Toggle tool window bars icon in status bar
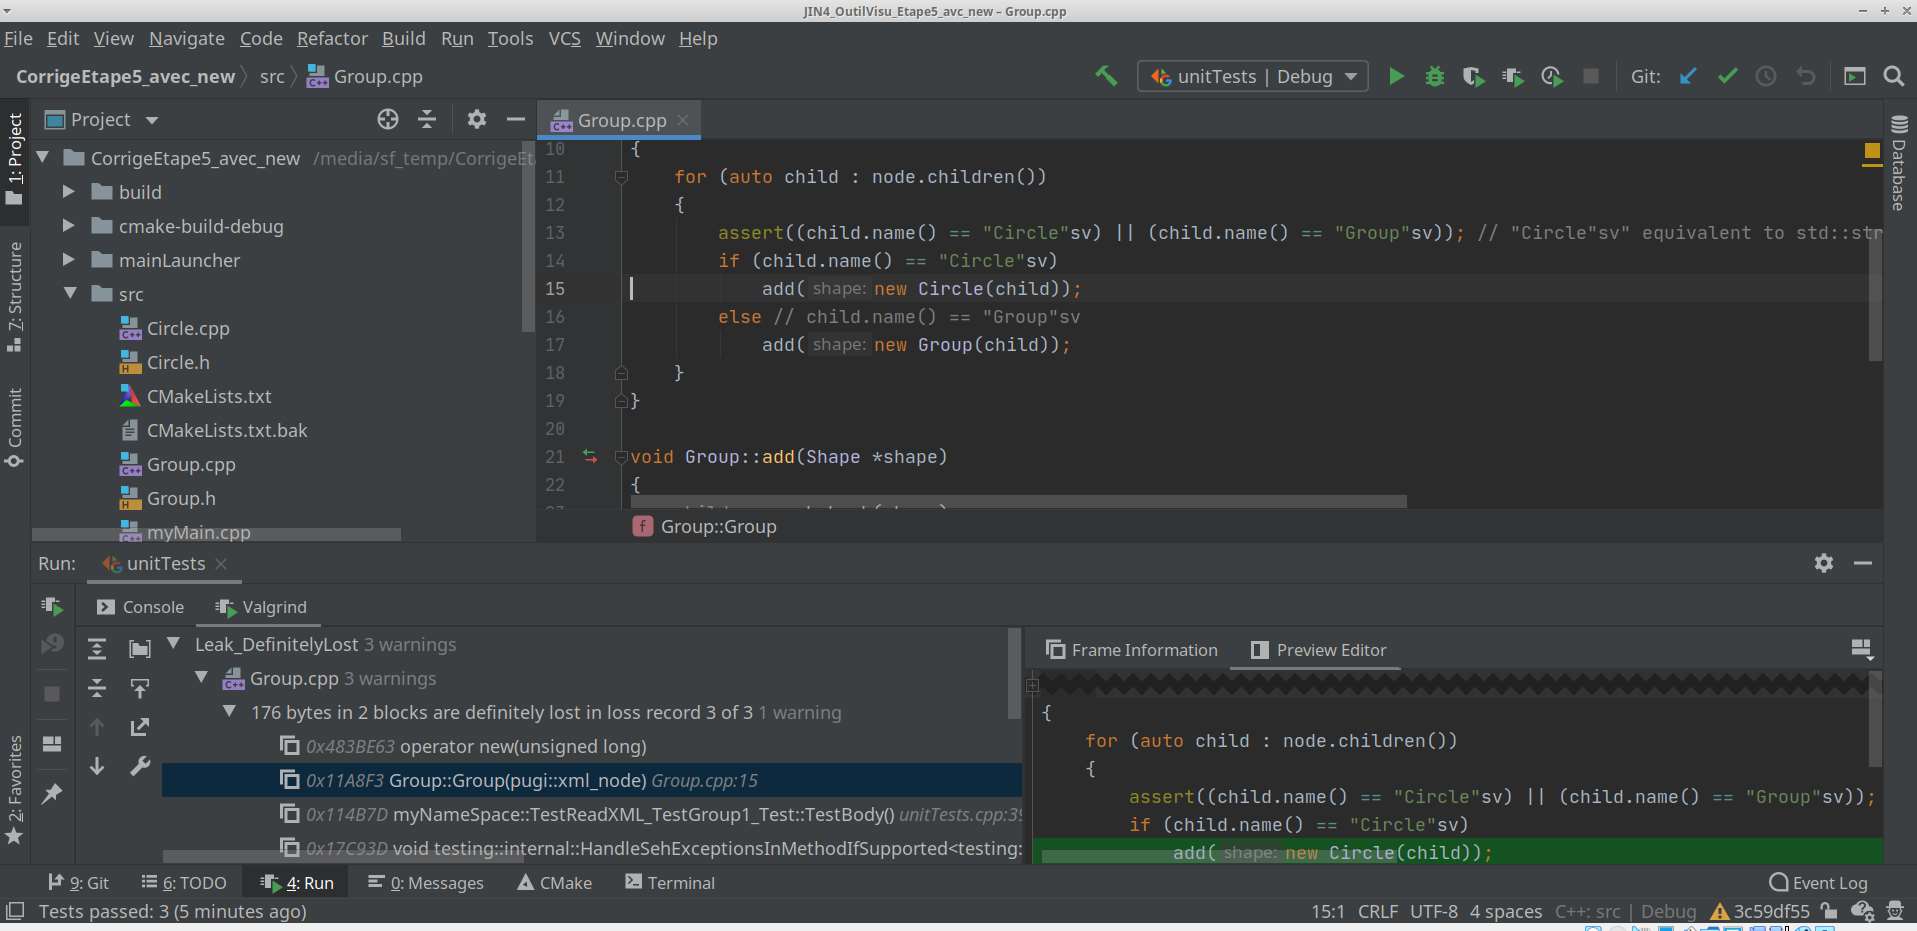Viewport: 1917px width, 931px height. click(x=15, y=911)
